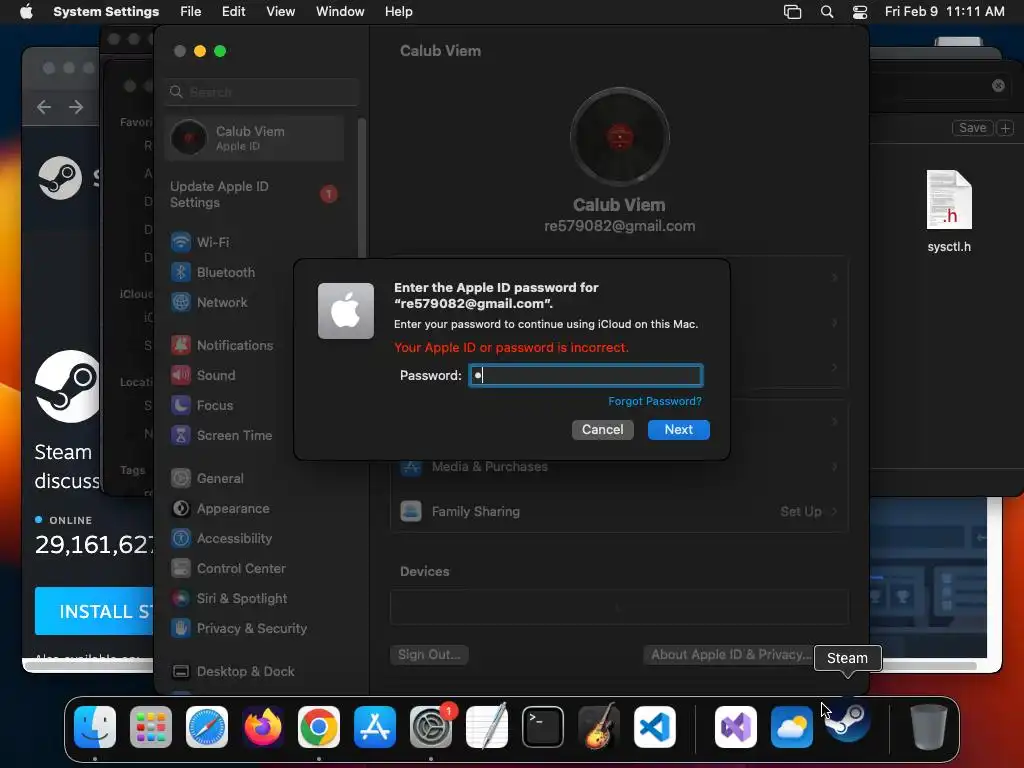This screenshot has width=1024, height=768.
Task: Open the Edit menu
Action: 233,12
